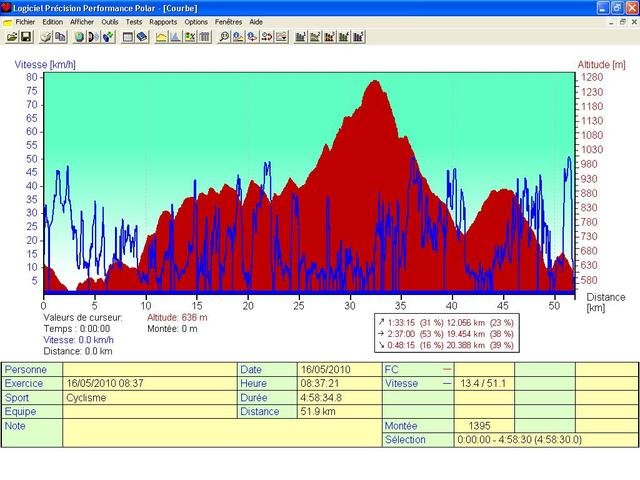Click the vertical bars chart icon
This screenshot has width=640, height=480.
(x=204, y=37)
